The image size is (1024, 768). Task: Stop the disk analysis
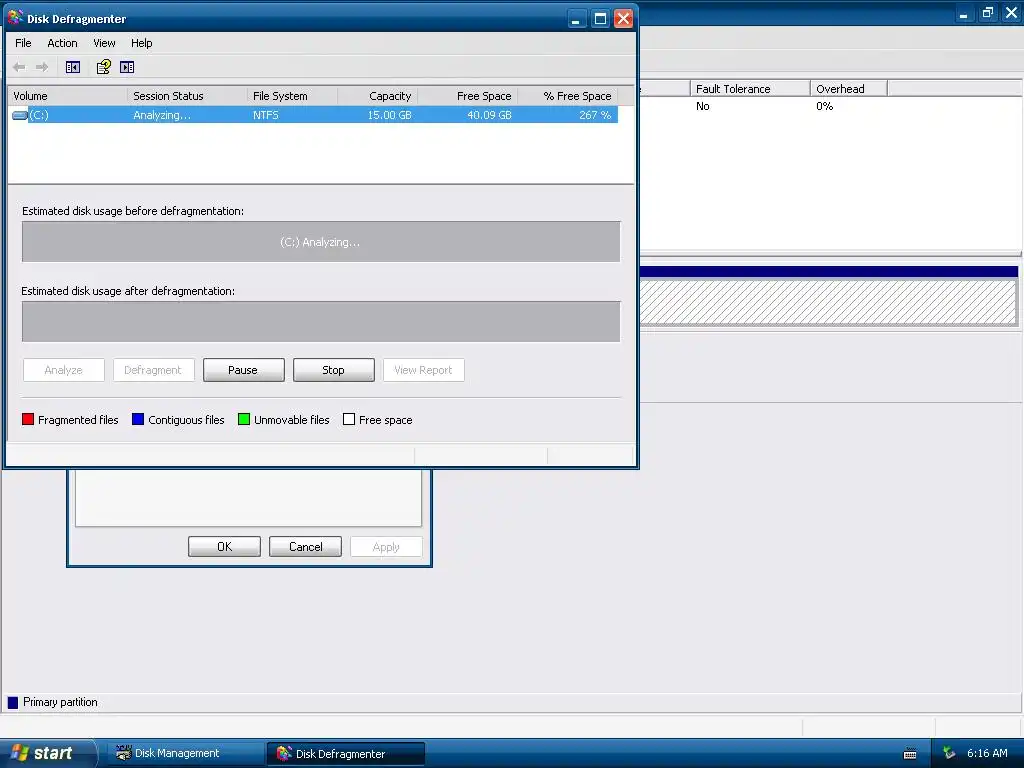click(334, 370)
